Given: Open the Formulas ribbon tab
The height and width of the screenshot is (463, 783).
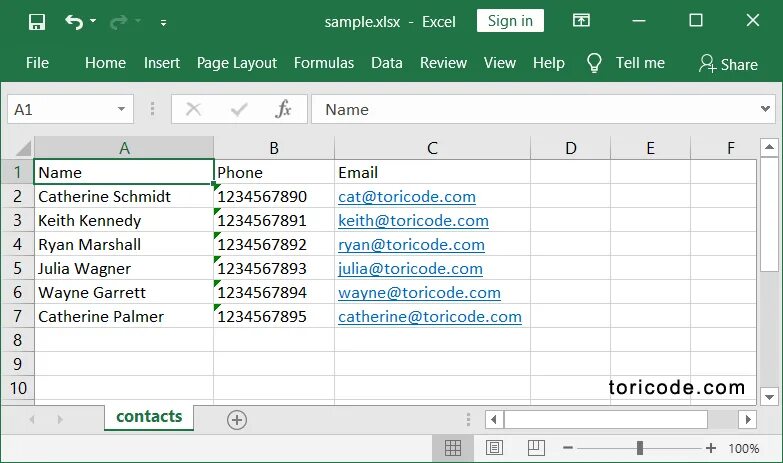Looking at the screenshot, I should [324, 63].
